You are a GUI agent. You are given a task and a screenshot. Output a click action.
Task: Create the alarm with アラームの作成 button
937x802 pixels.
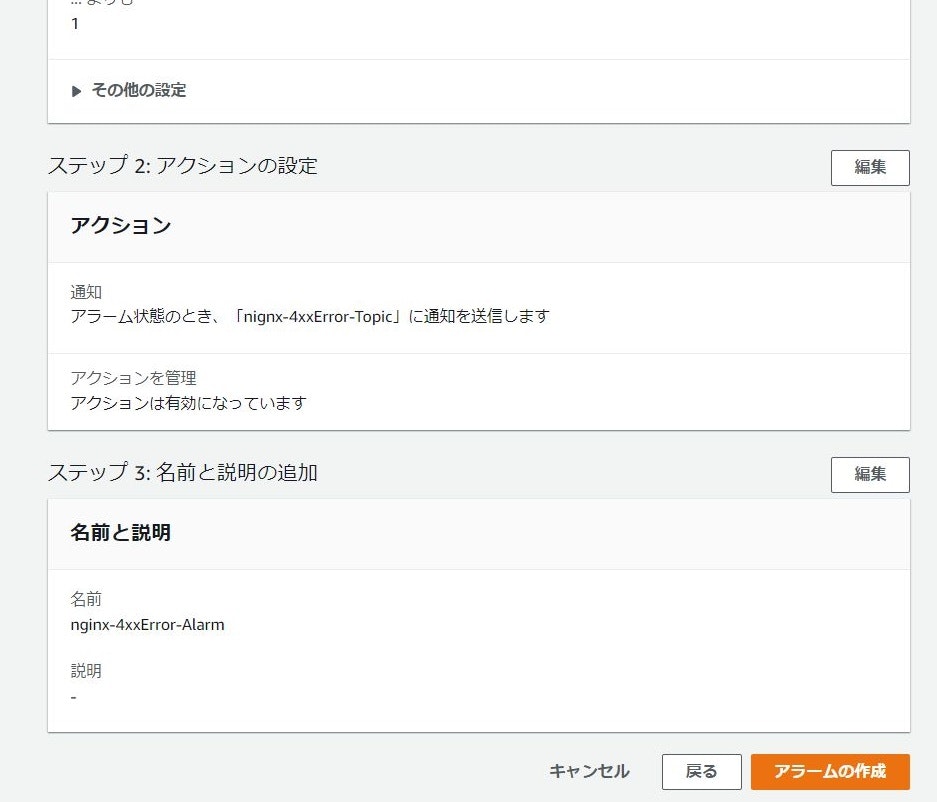click(x=830, y=772)
